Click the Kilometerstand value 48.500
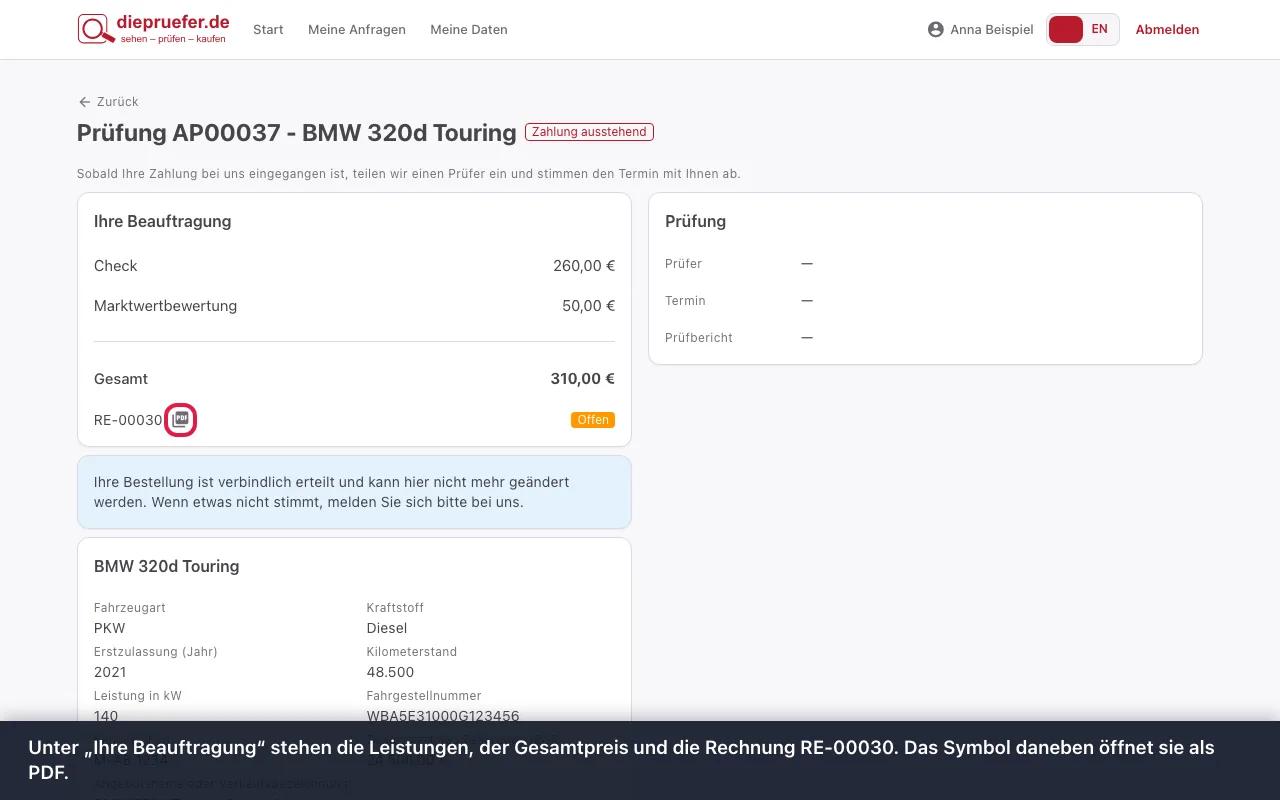The image size is (1280, 800). [x=390, y=672]
